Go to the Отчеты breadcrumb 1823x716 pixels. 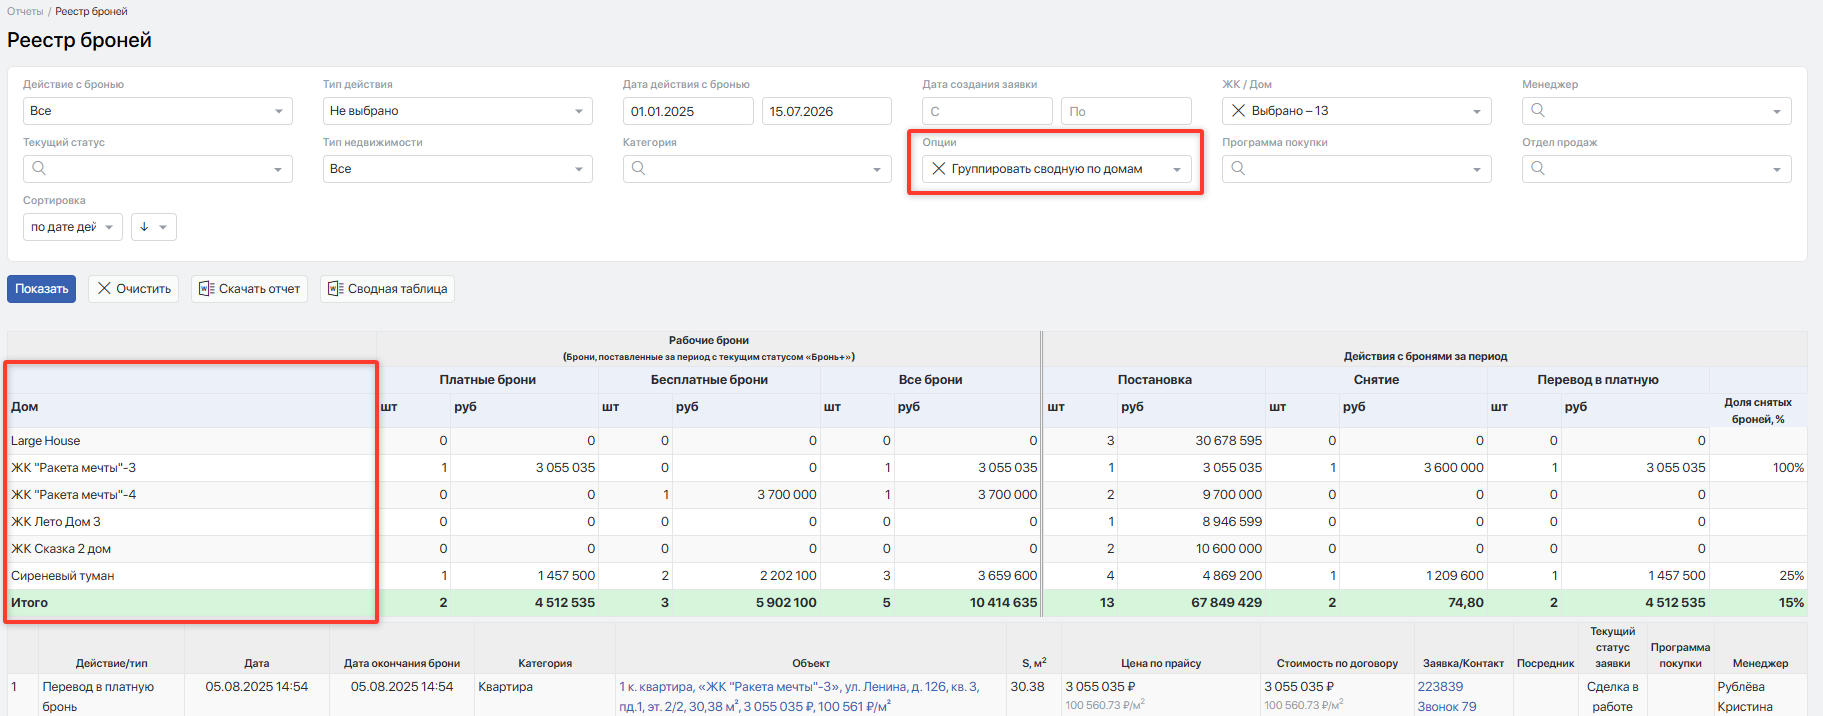point(25,12)
